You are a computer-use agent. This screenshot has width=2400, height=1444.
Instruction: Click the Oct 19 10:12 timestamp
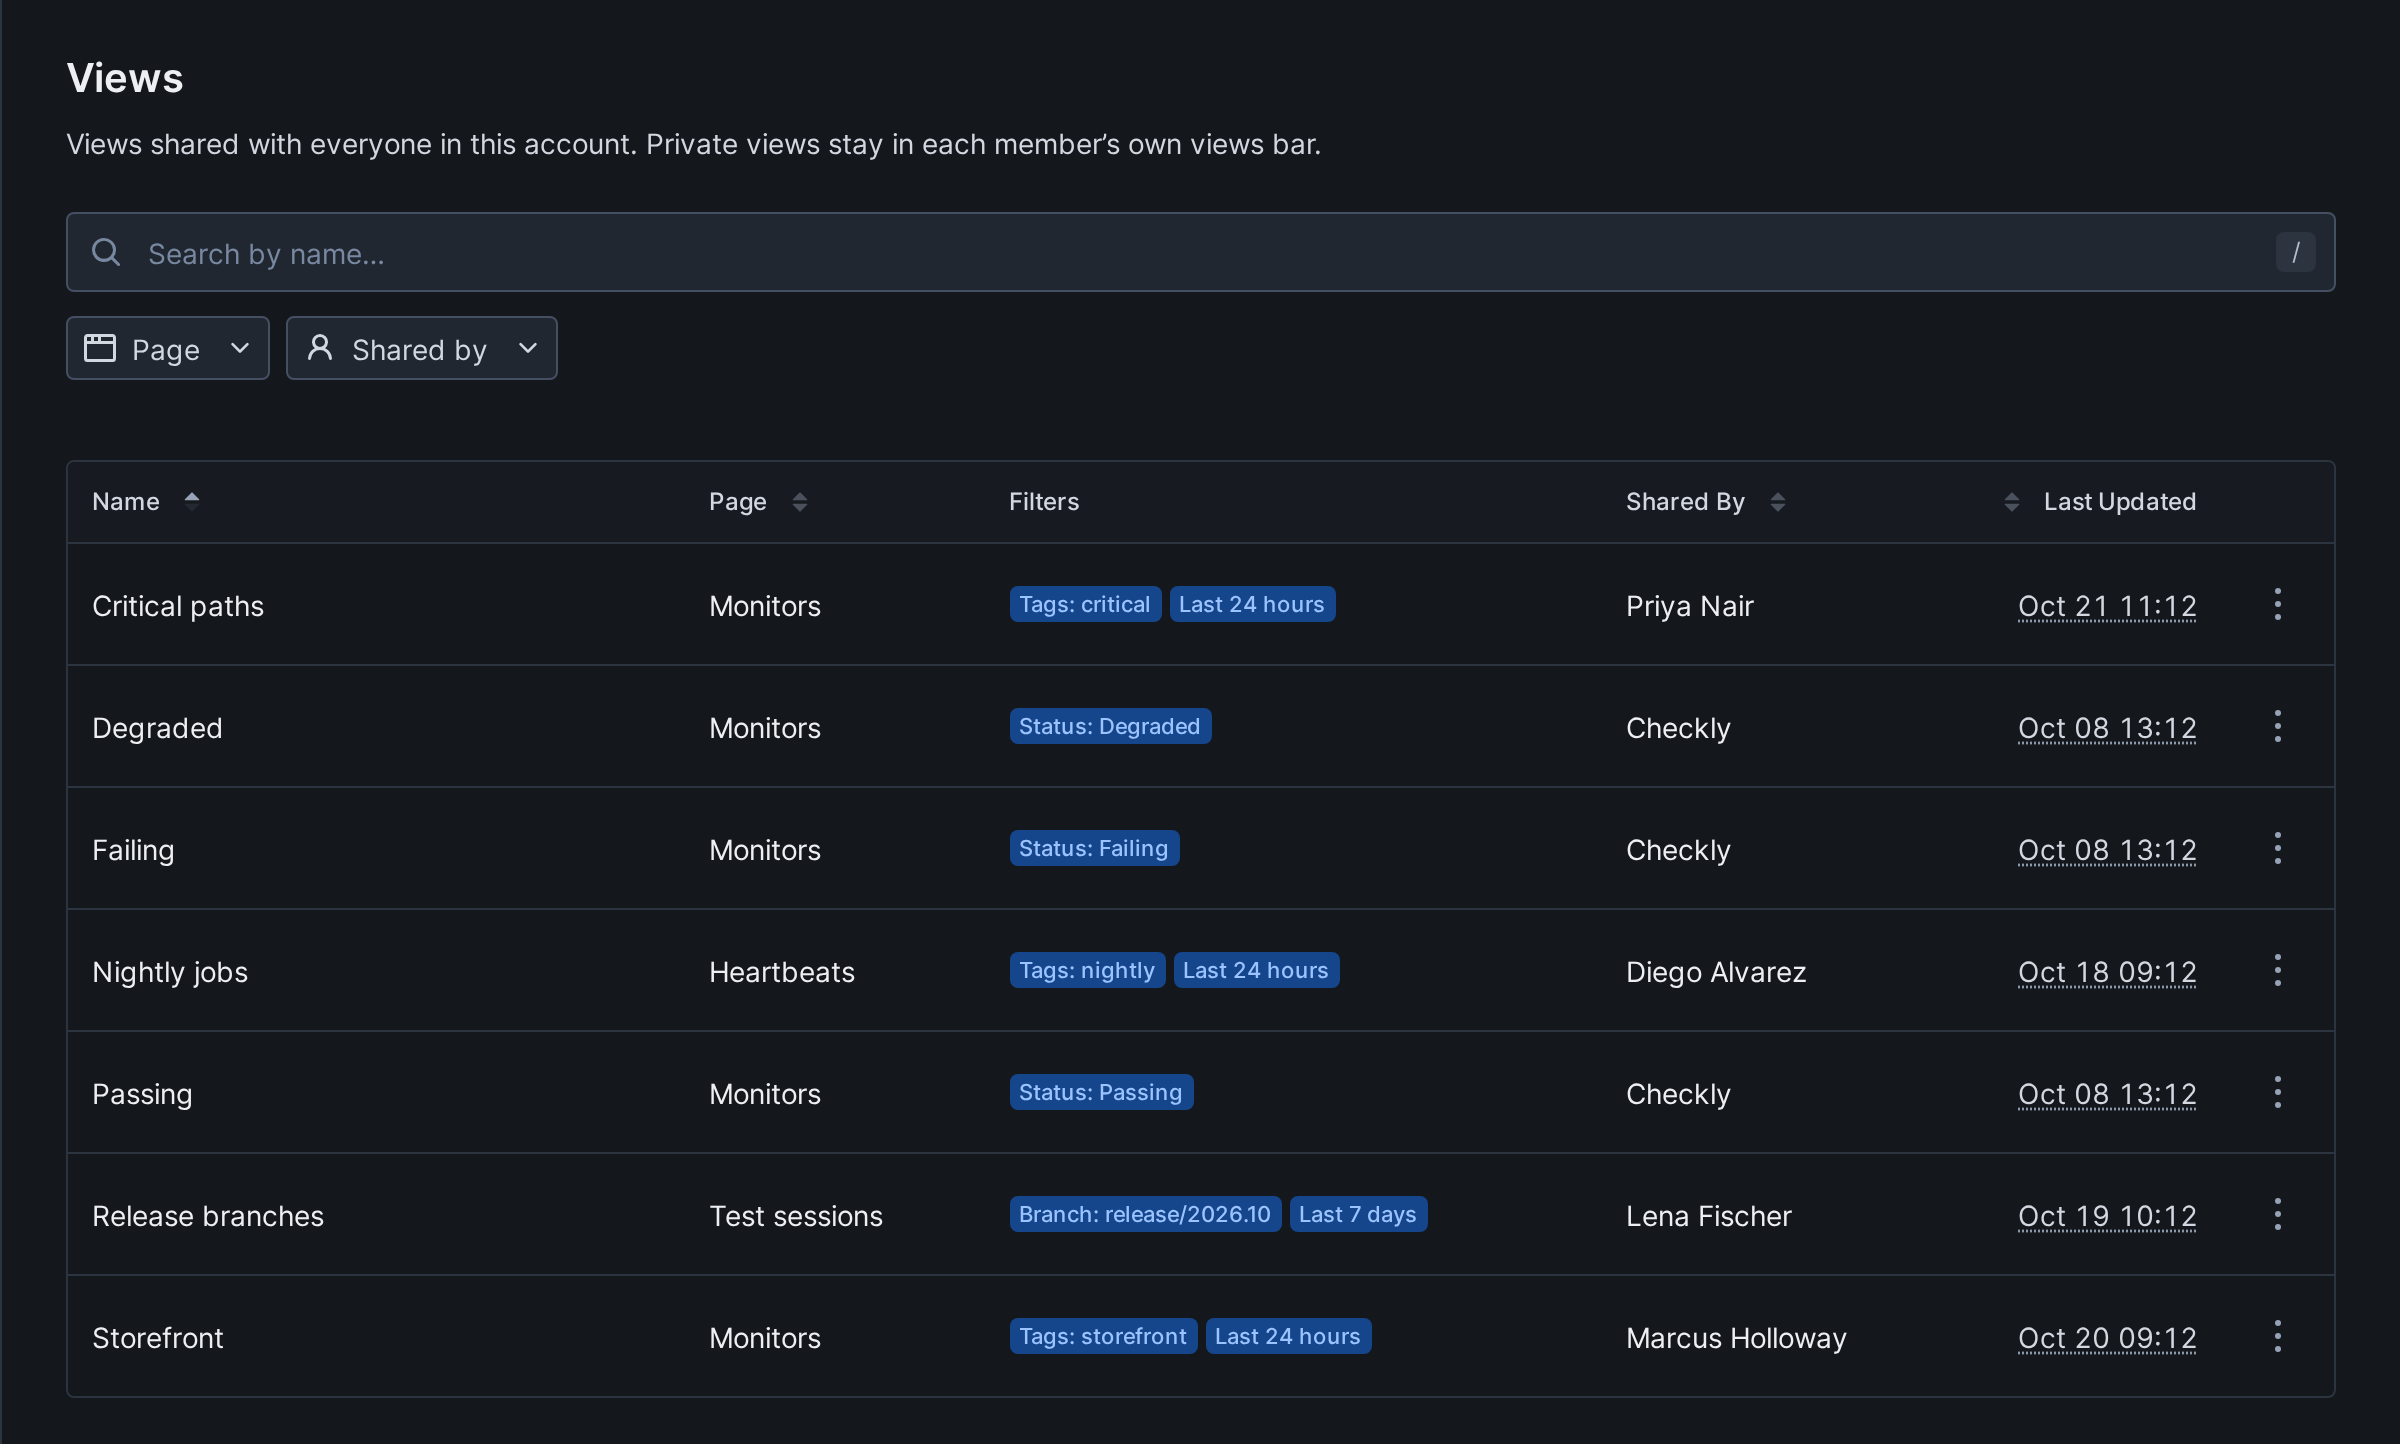pyautogui.click(x=2107, y=1216)
